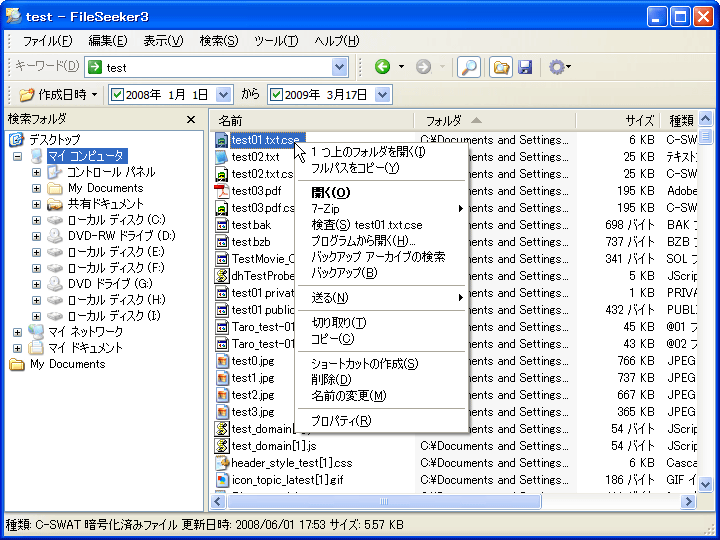720x540 pixels.
Task: Choose フルパスをコピー(Y) in context menu
Action: [x=381, y=168]
